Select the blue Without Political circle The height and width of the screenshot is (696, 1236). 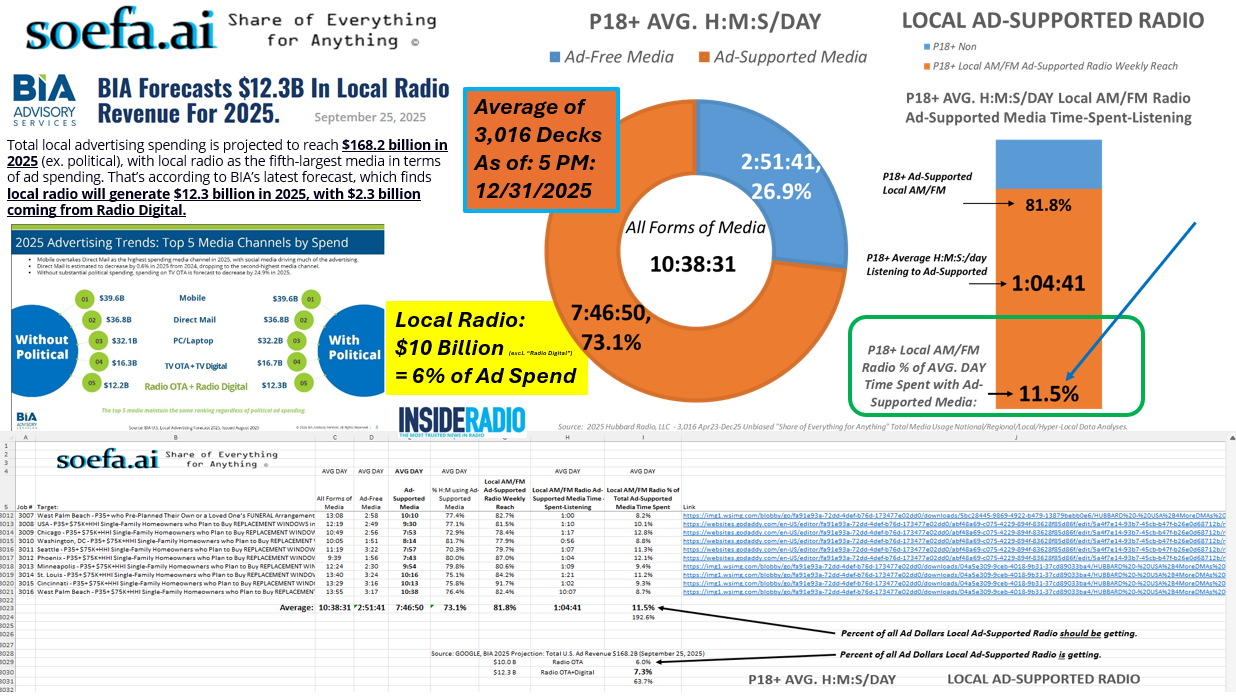(42, 347)
